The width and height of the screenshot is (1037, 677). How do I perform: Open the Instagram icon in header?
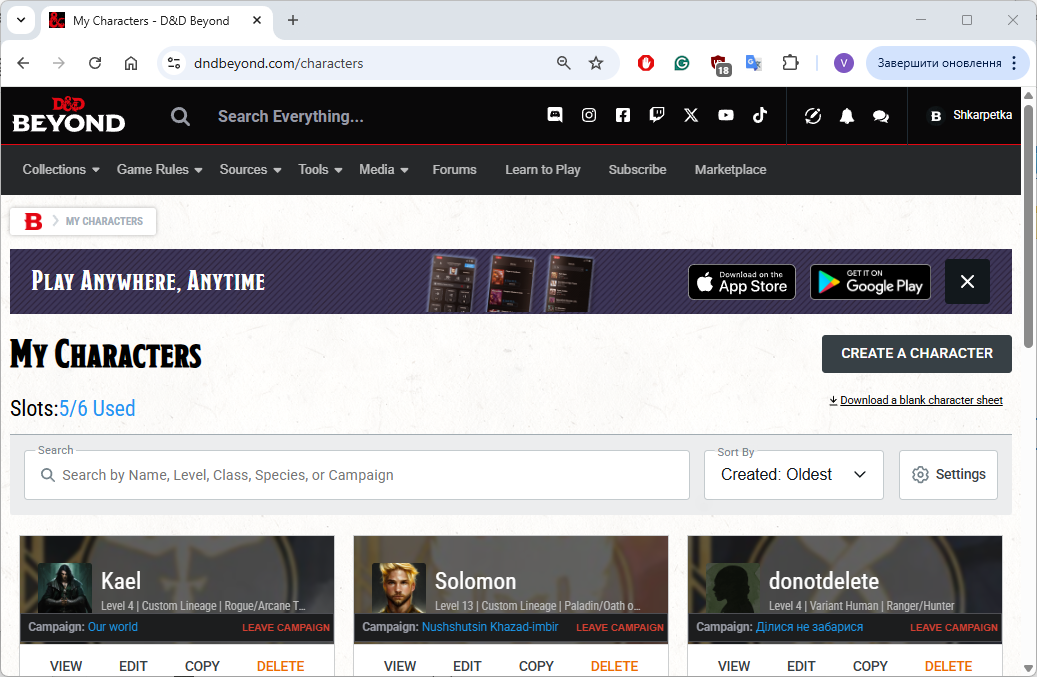589,115
